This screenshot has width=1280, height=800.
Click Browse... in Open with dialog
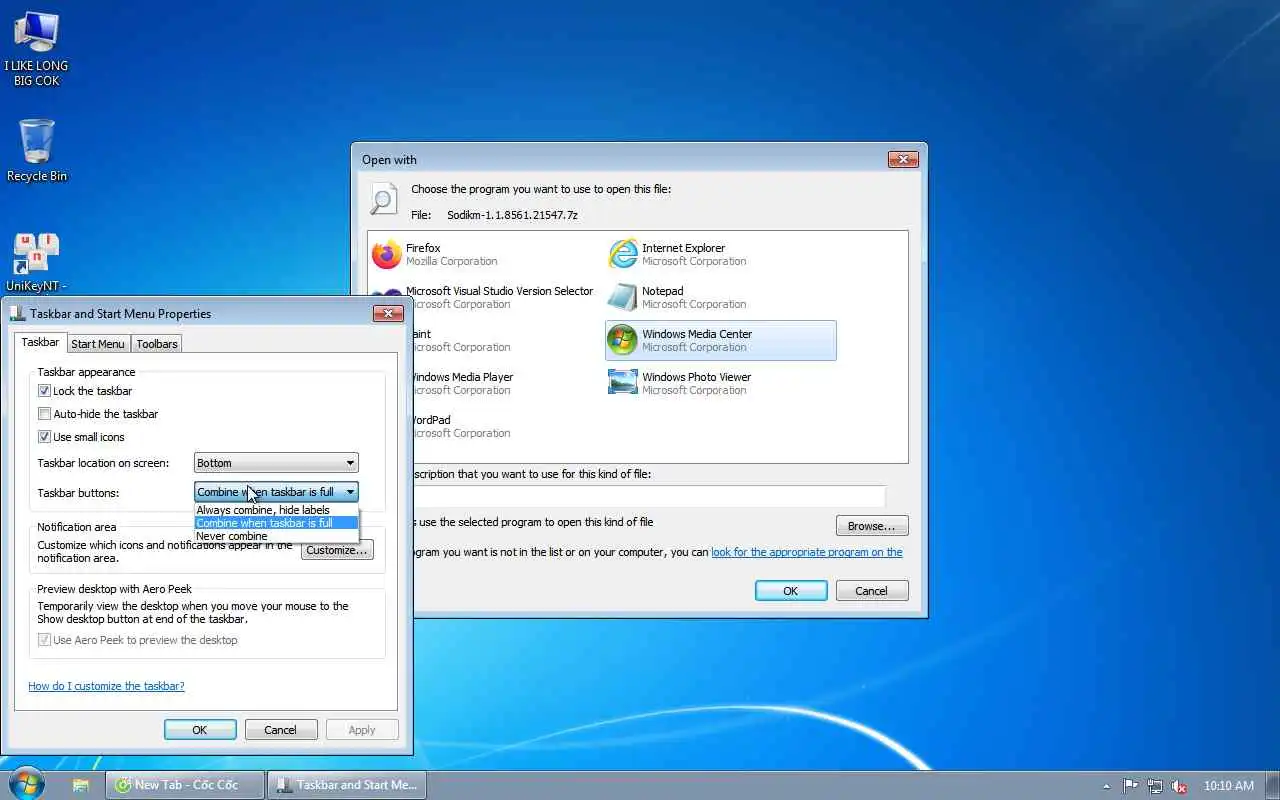point(872,526)
